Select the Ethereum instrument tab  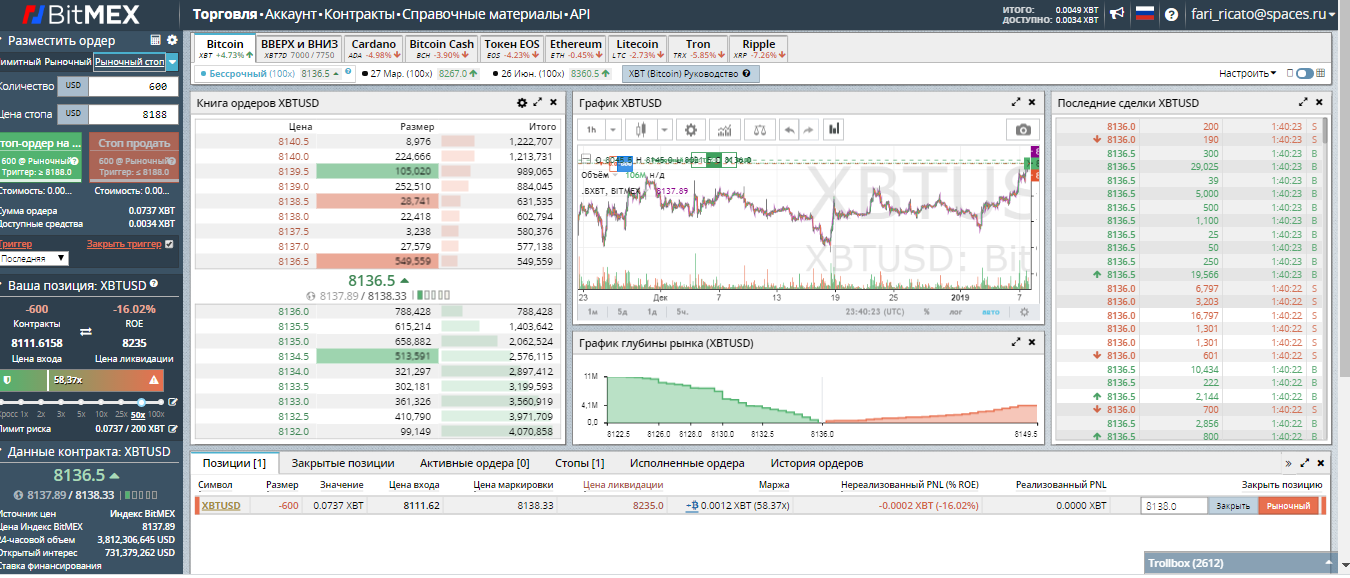click(x=576, y=49)
